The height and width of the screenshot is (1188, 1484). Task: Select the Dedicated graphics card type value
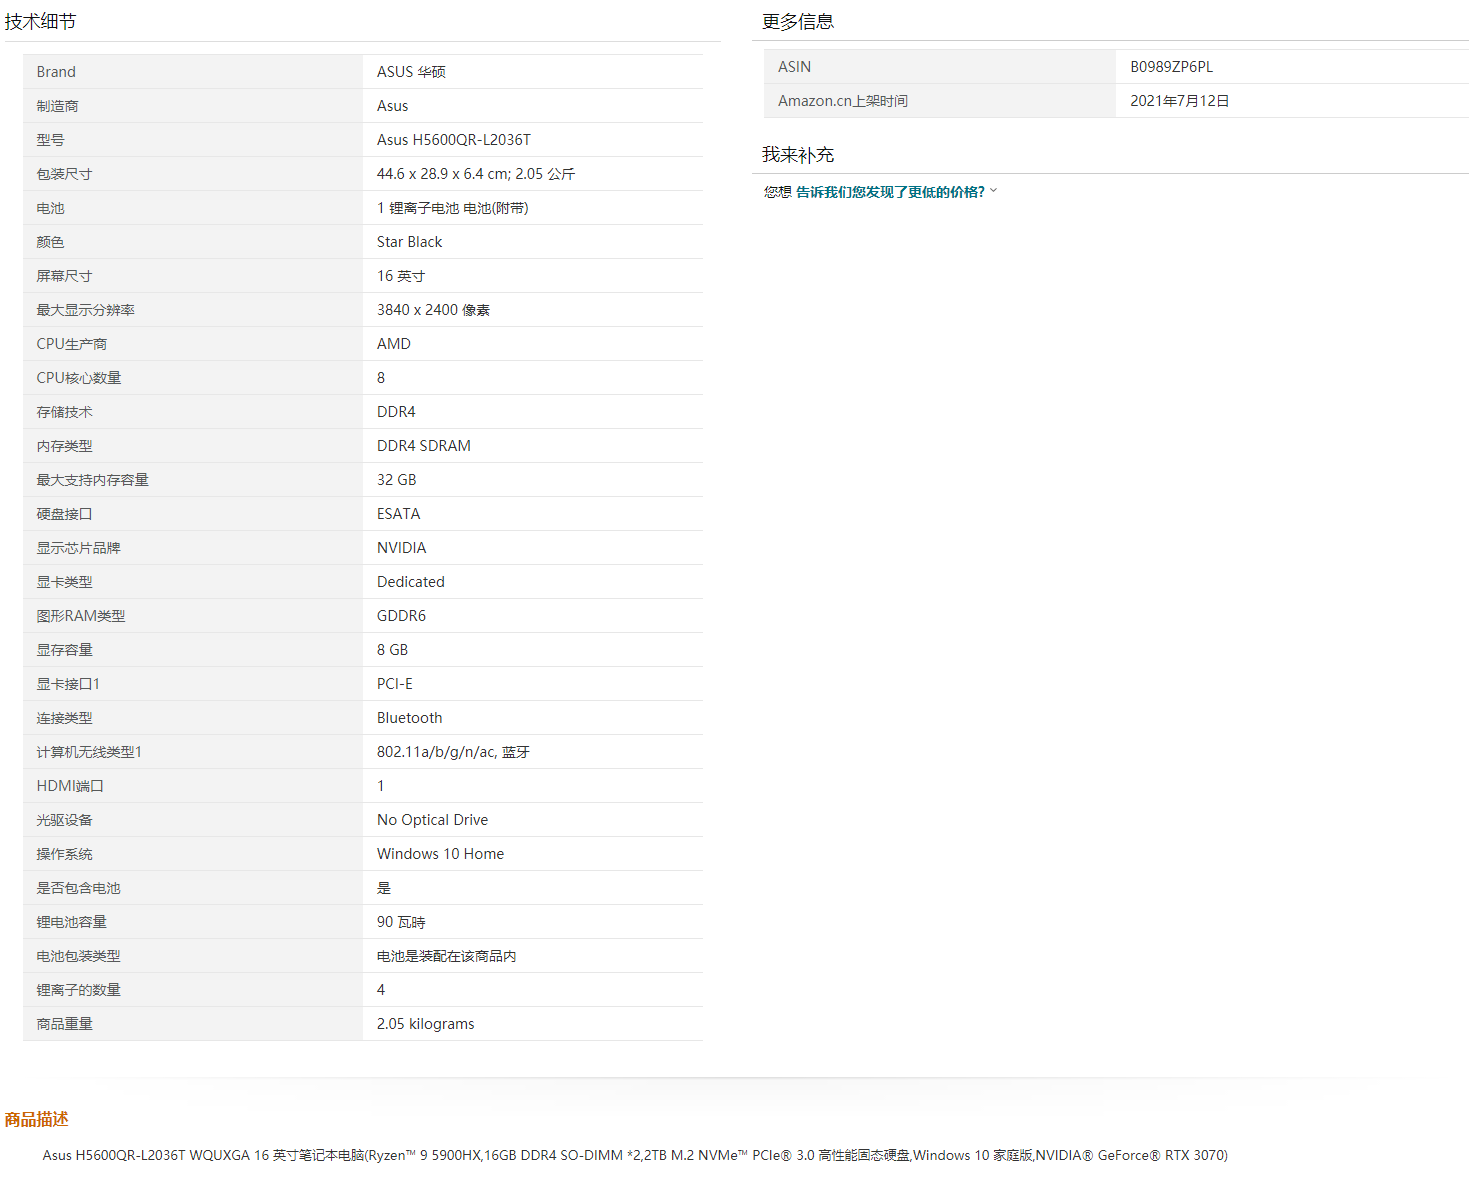pos(411,582)
